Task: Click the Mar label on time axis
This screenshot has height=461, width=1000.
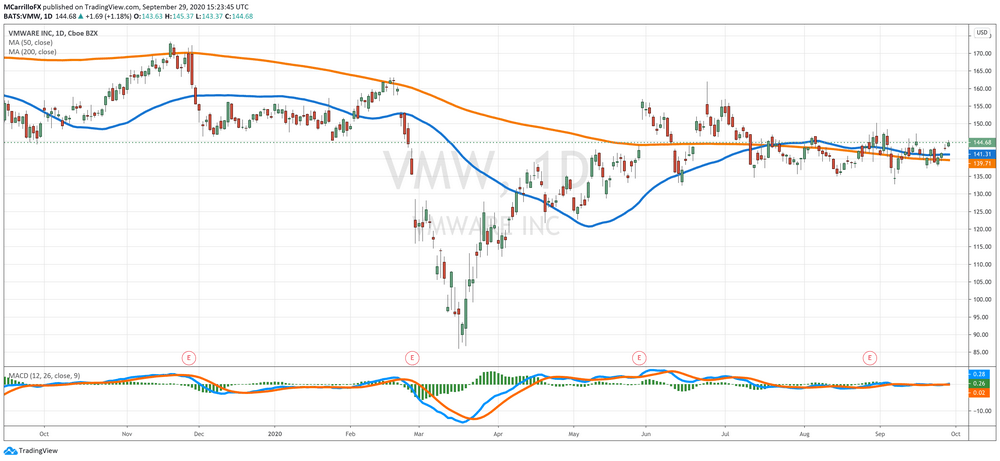Action: pos(418,434)
